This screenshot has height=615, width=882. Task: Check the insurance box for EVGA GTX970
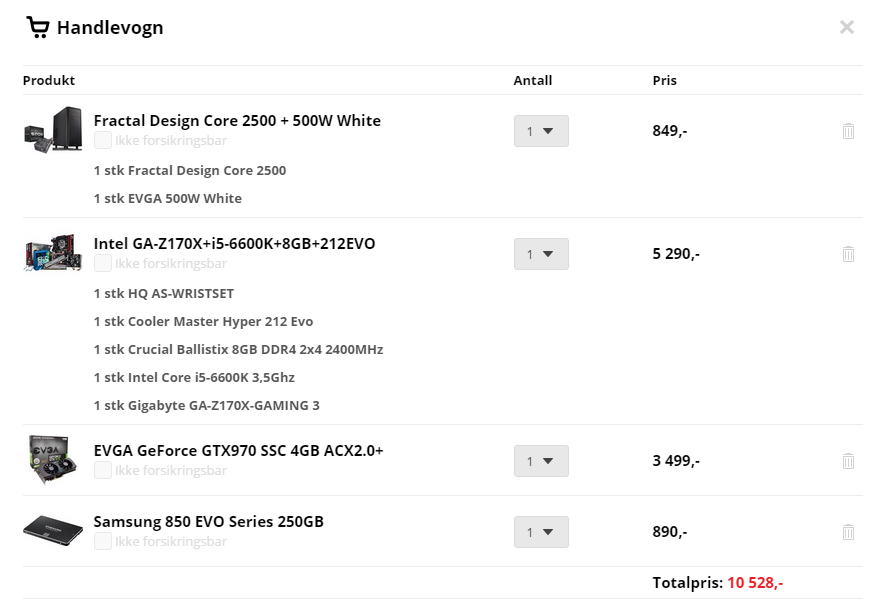102,470
